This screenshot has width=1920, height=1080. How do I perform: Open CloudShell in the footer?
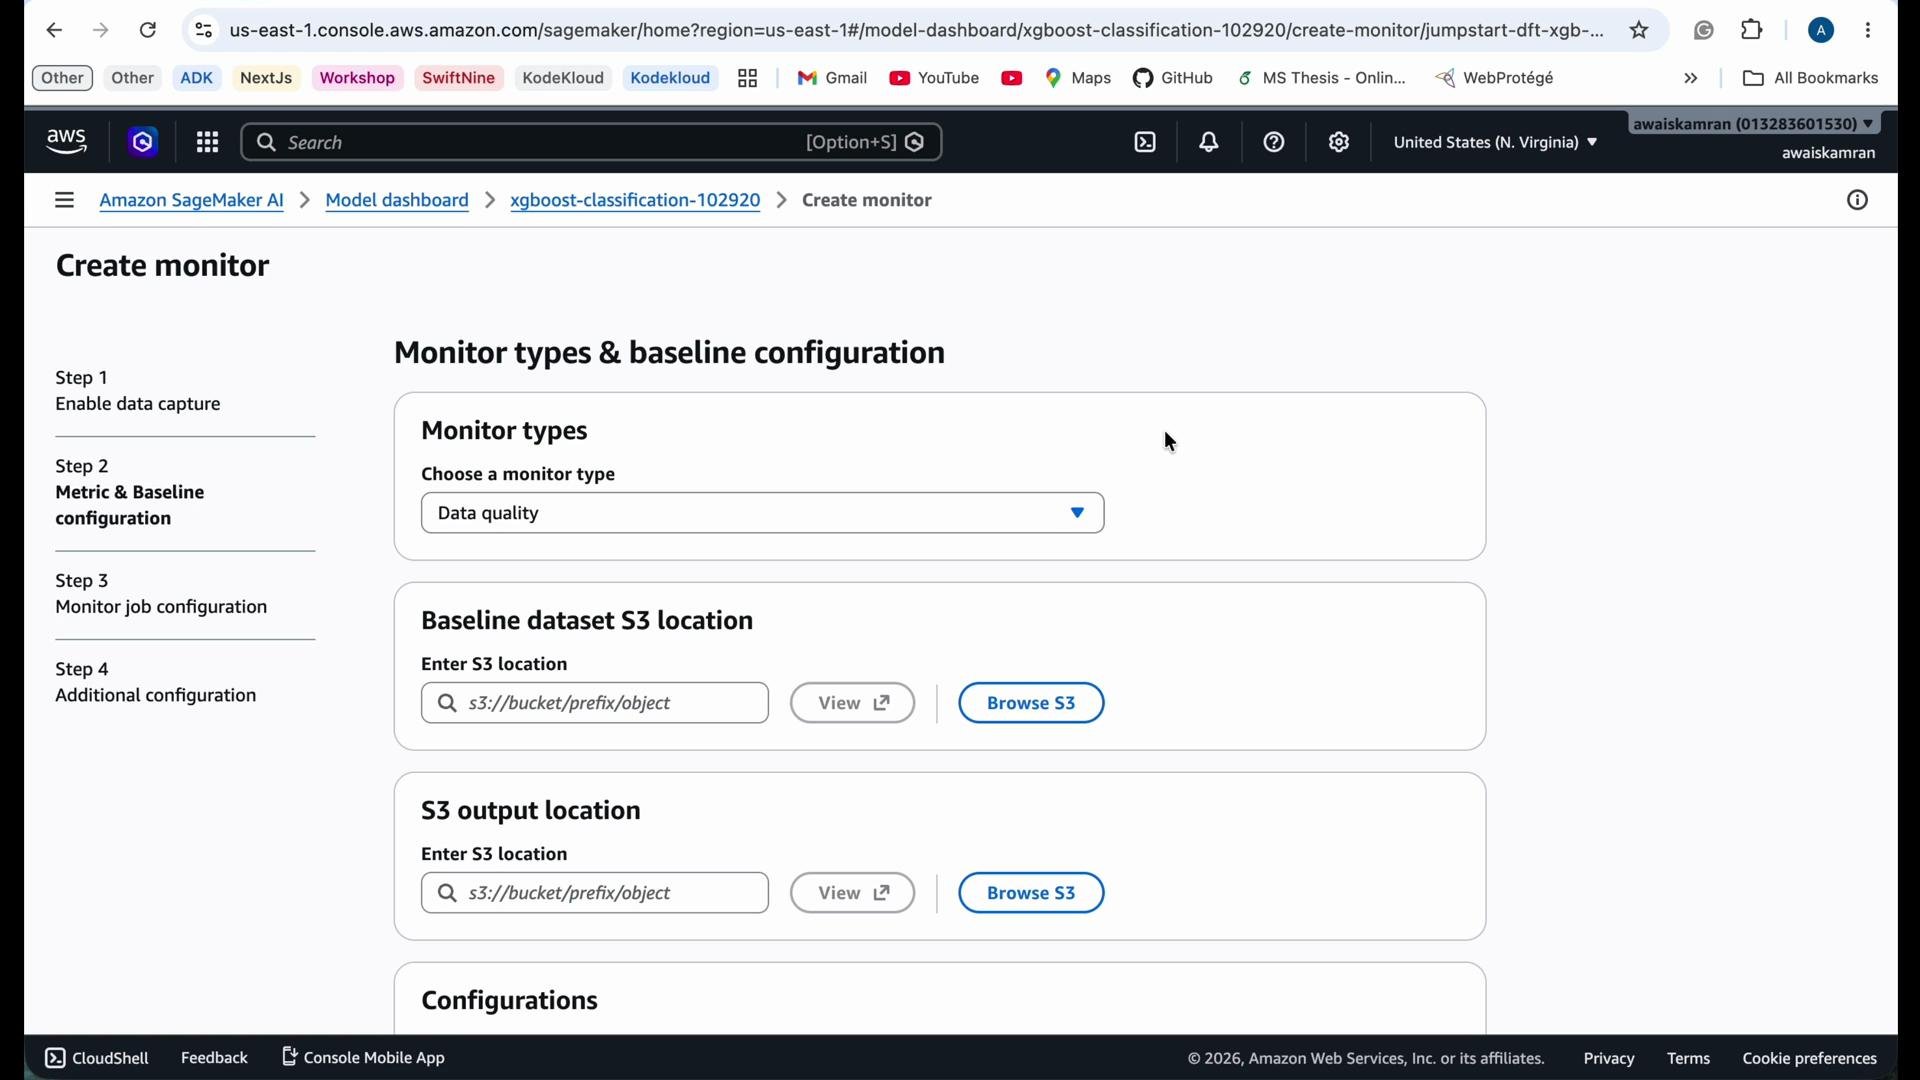point(97,1058)
